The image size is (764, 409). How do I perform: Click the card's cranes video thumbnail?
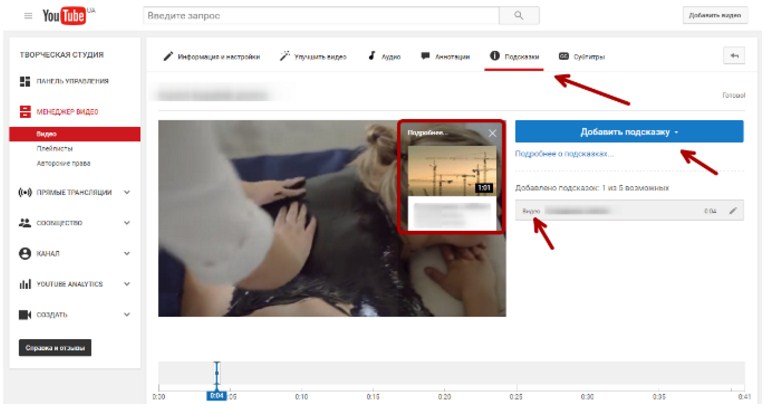tap(452, 171)
